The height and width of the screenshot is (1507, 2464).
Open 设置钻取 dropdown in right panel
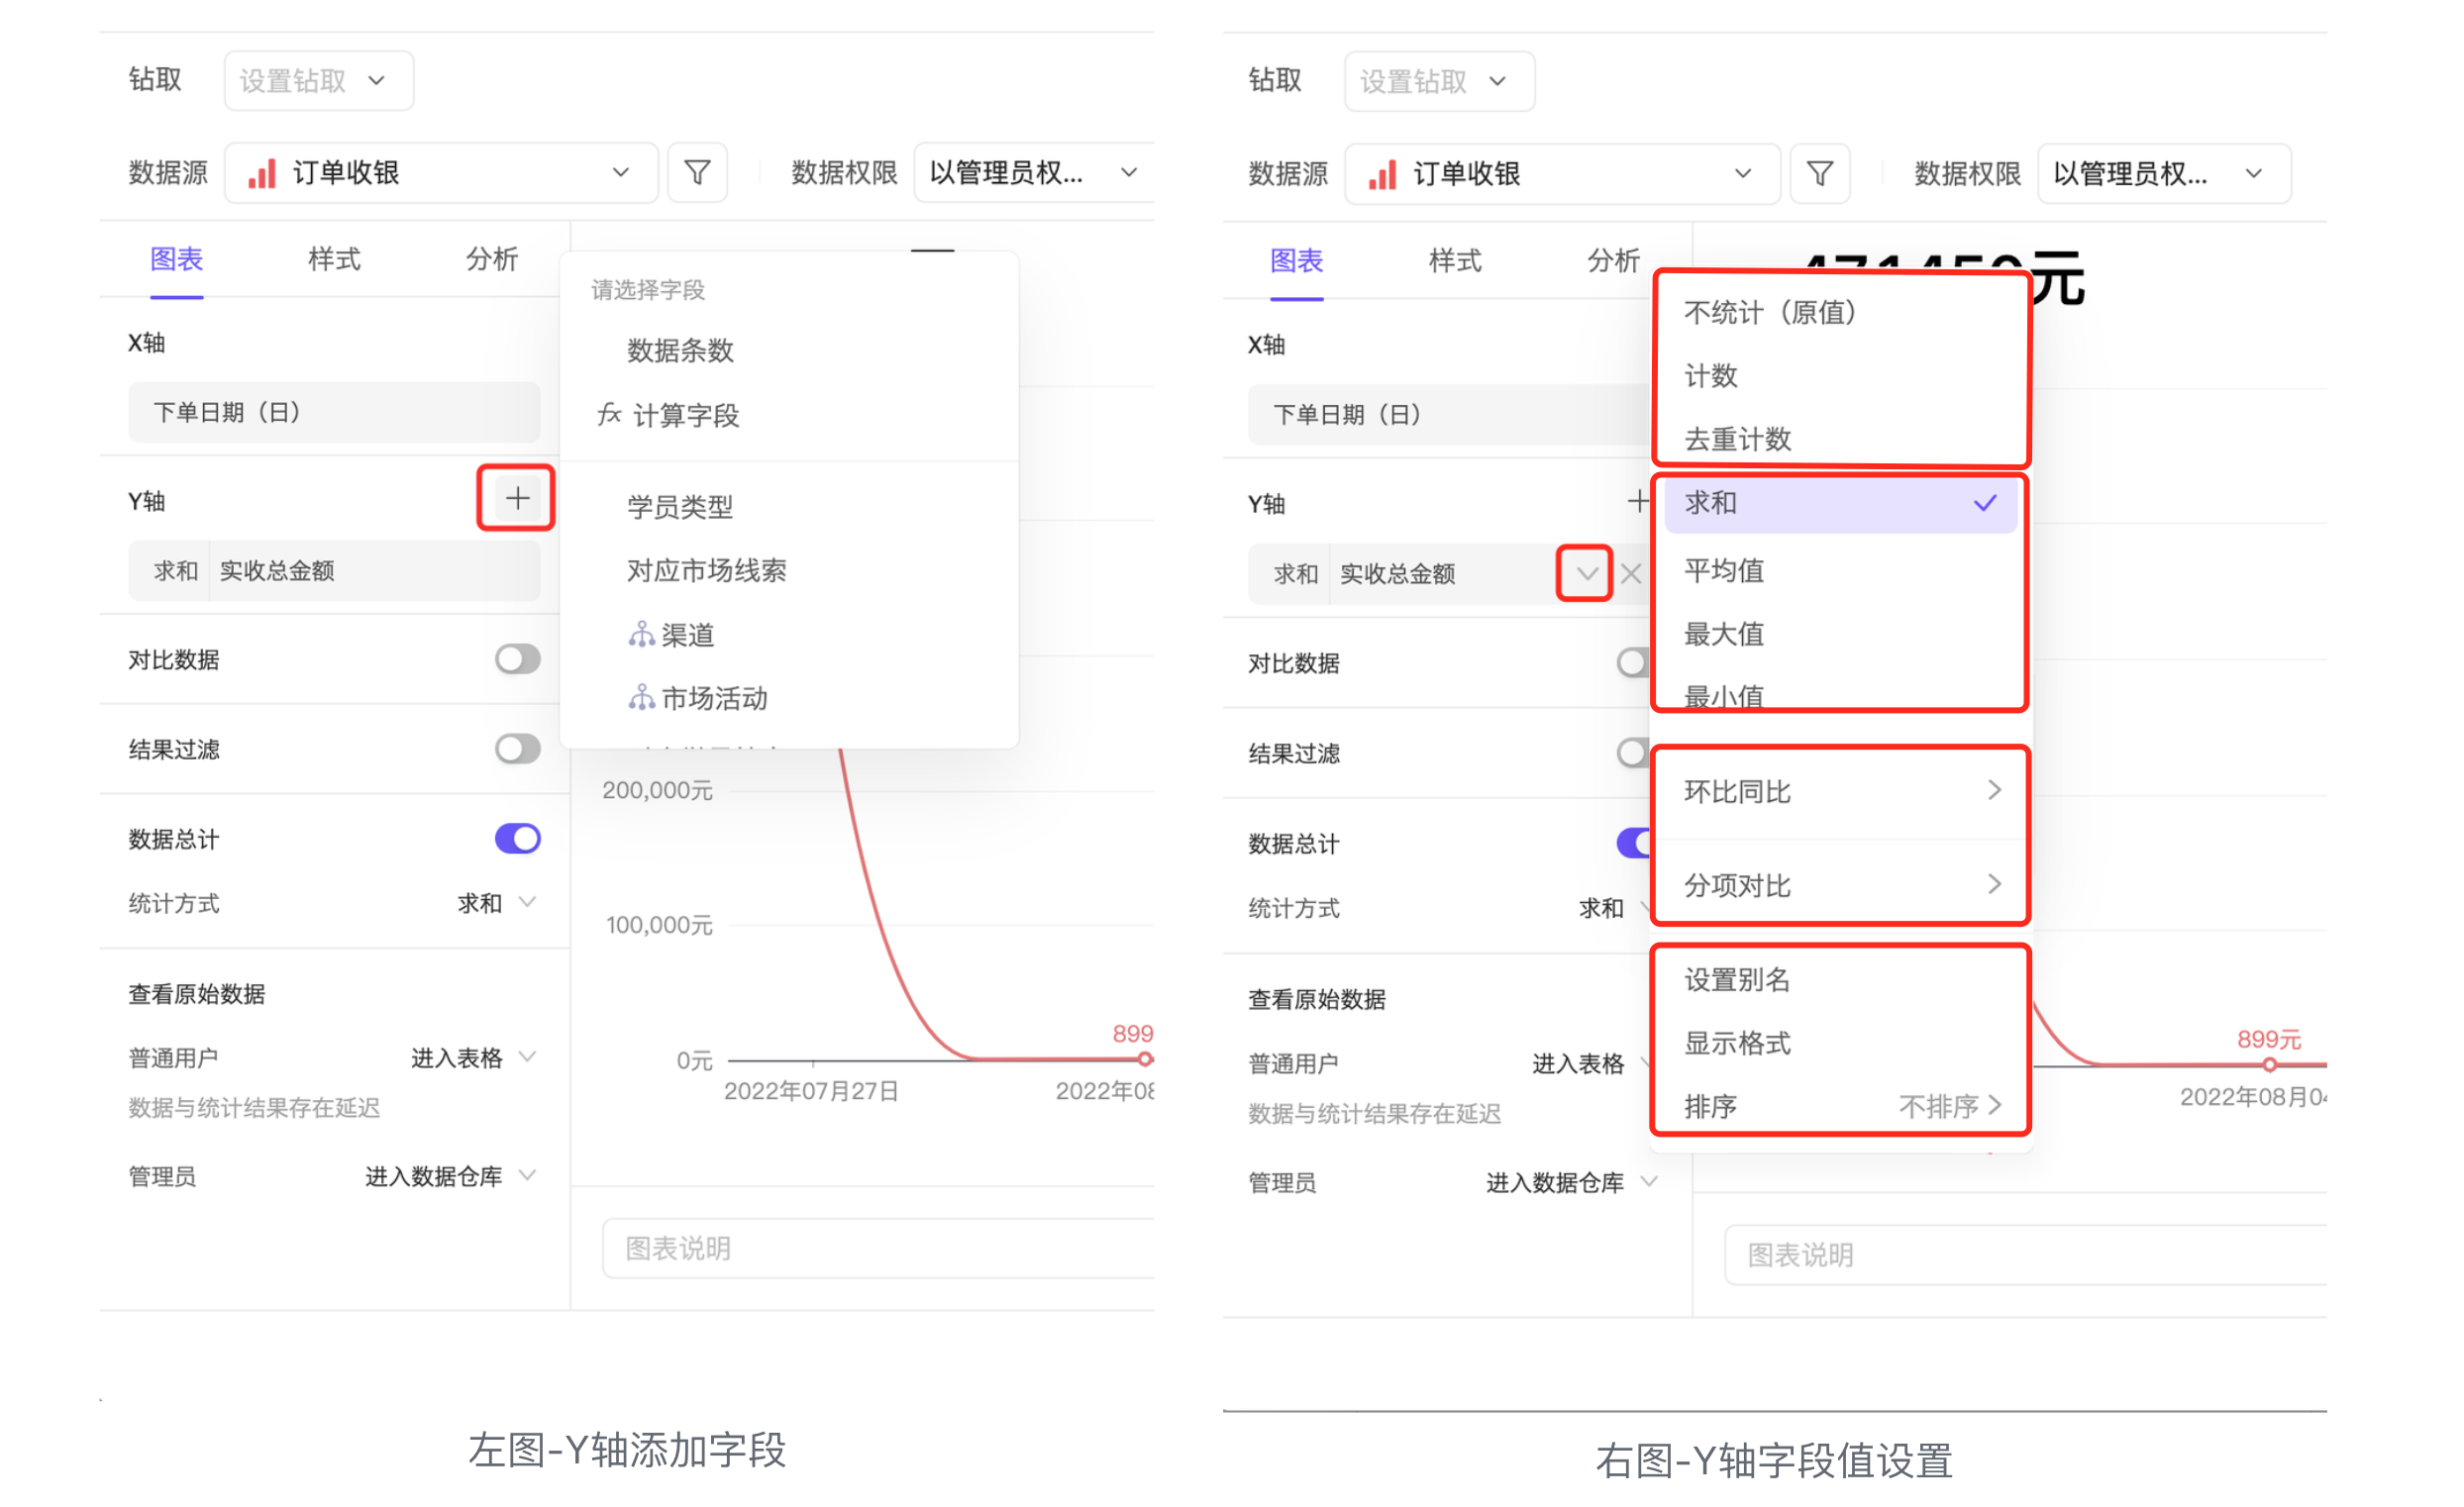pyautogui.click(x=1439, y=81)
